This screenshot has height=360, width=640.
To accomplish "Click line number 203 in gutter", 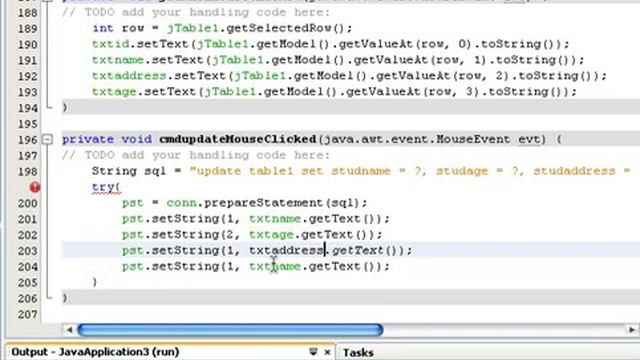I will [x=27, y=251].
